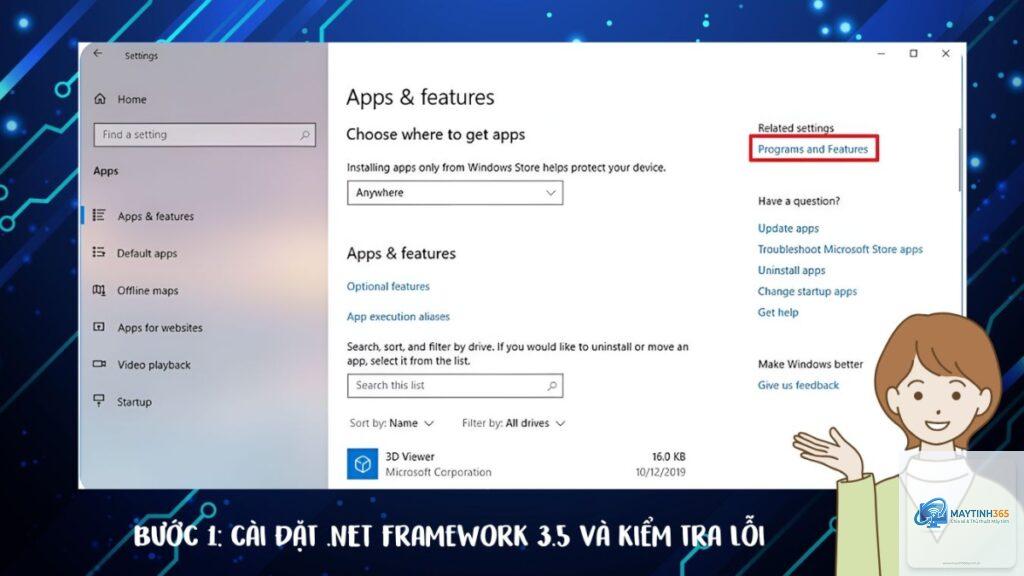Open Optional features link
This screenshot has width=1024, height=576.
click(x=388, y=286)
